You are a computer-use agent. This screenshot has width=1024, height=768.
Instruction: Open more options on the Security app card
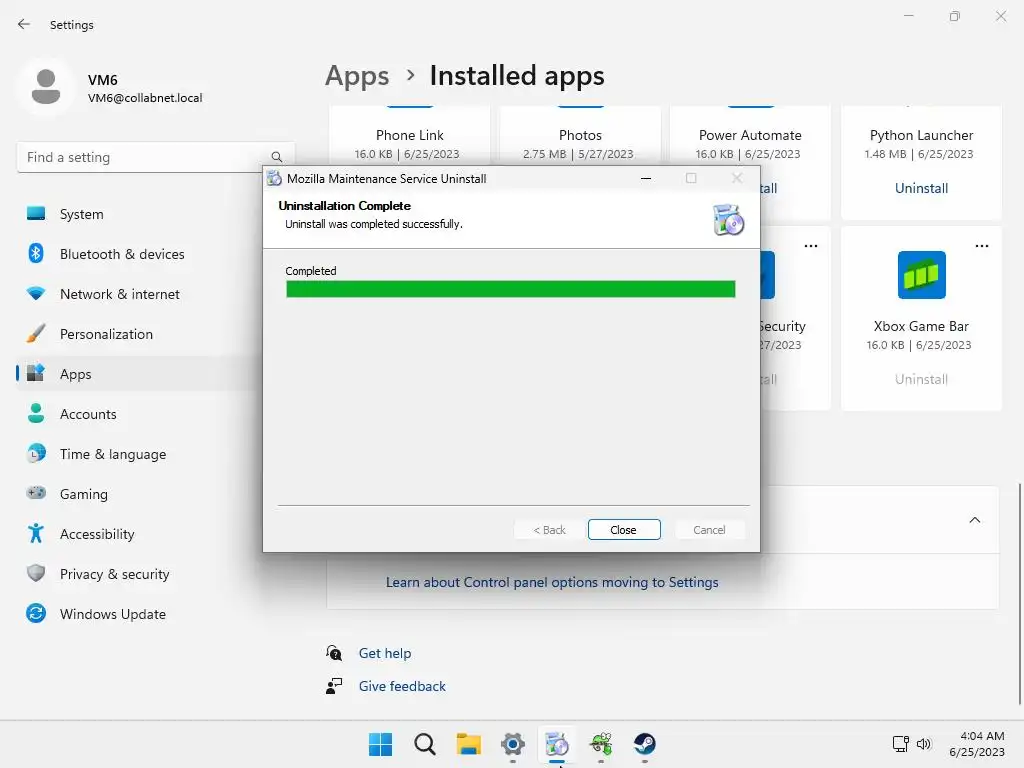tap(810, 246)
